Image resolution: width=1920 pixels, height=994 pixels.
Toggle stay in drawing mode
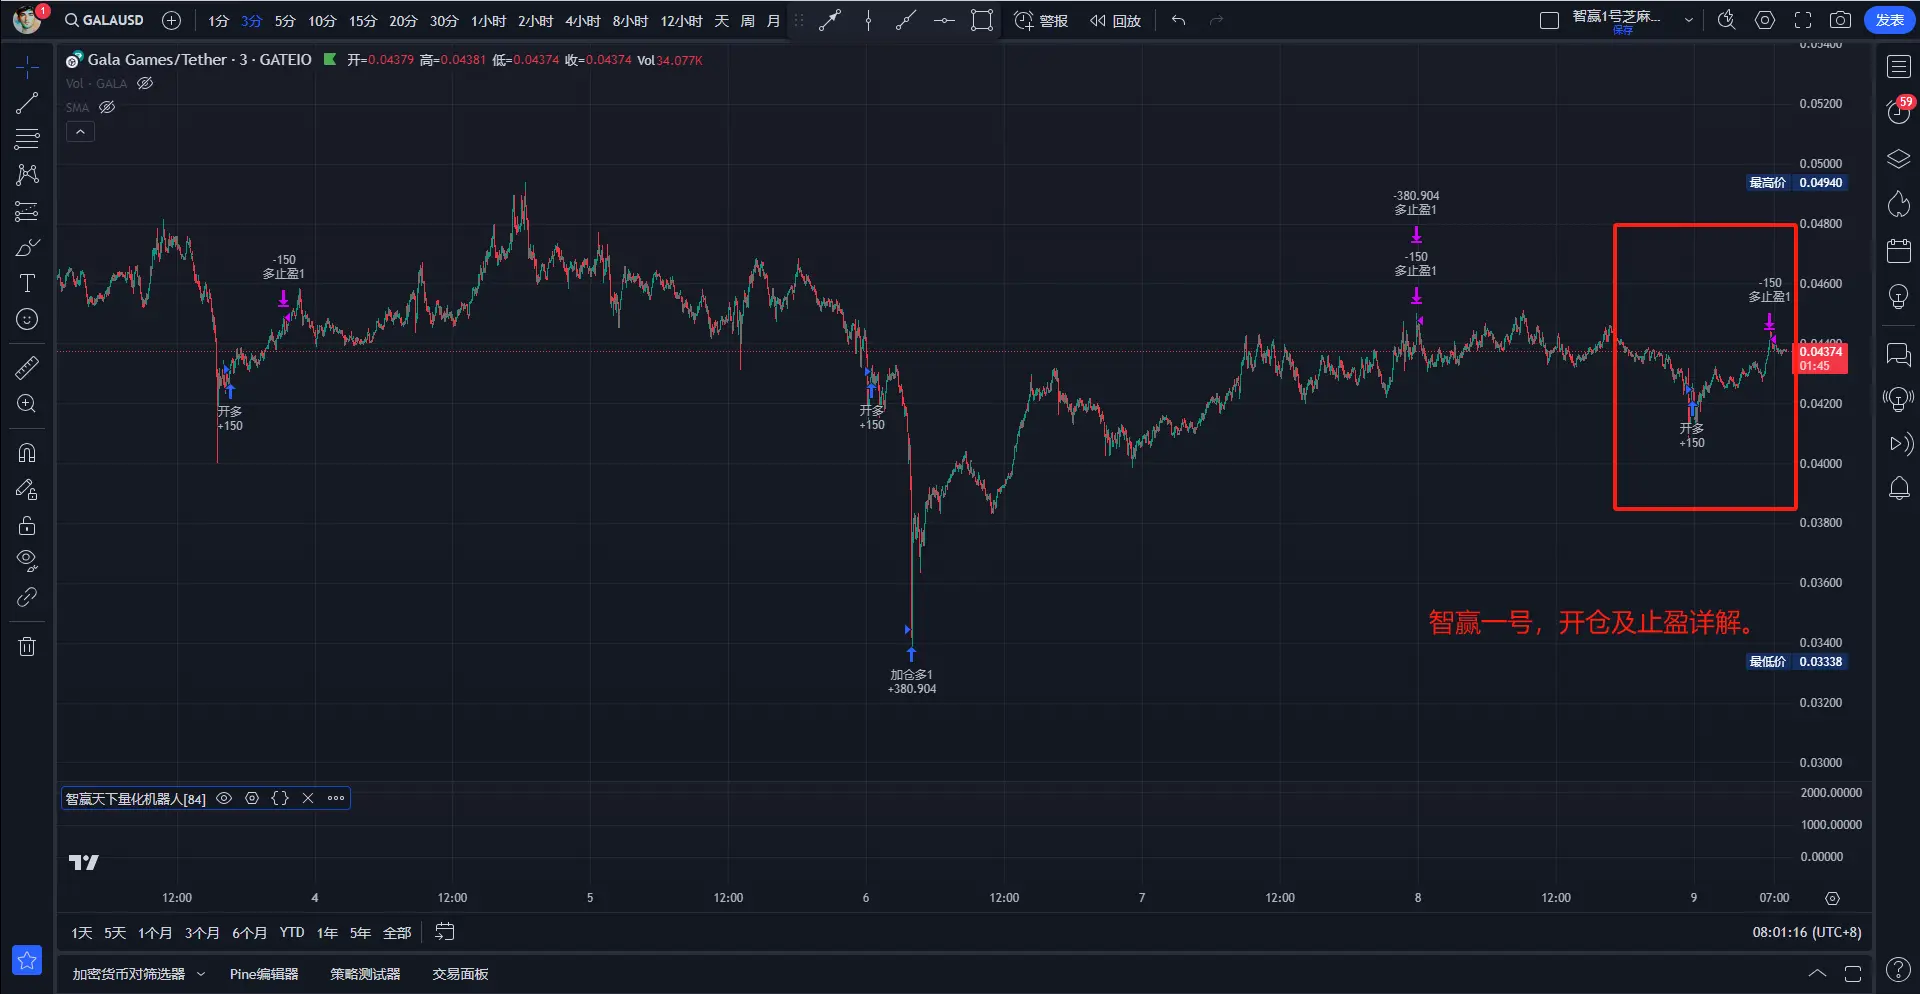27,489
